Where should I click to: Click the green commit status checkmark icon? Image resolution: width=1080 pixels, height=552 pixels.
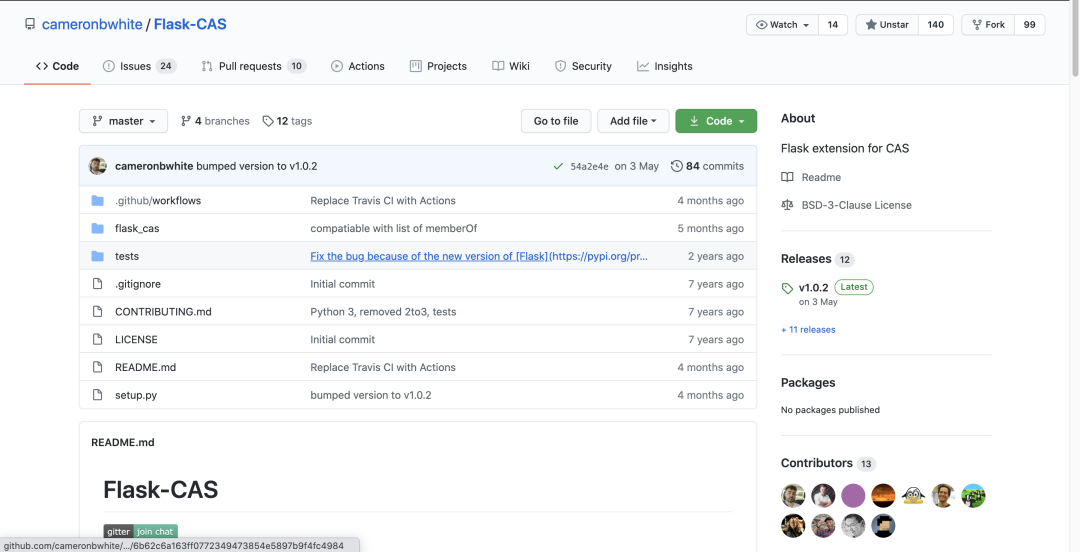click(x=558, y=166)
